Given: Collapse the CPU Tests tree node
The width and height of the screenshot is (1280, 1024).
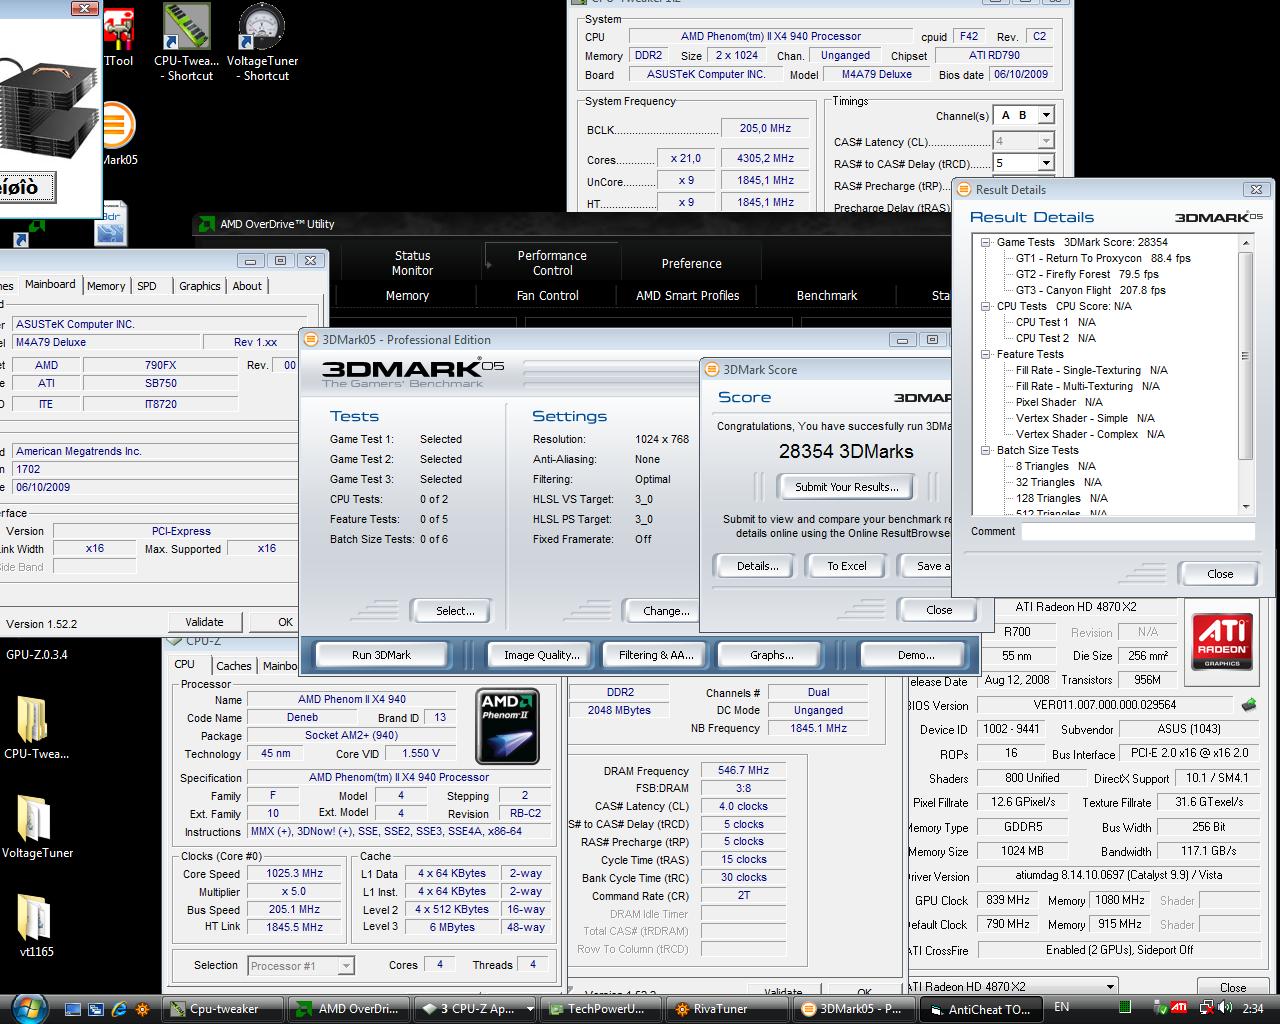Looking at the screenshot, I should [x=986, y=306].
